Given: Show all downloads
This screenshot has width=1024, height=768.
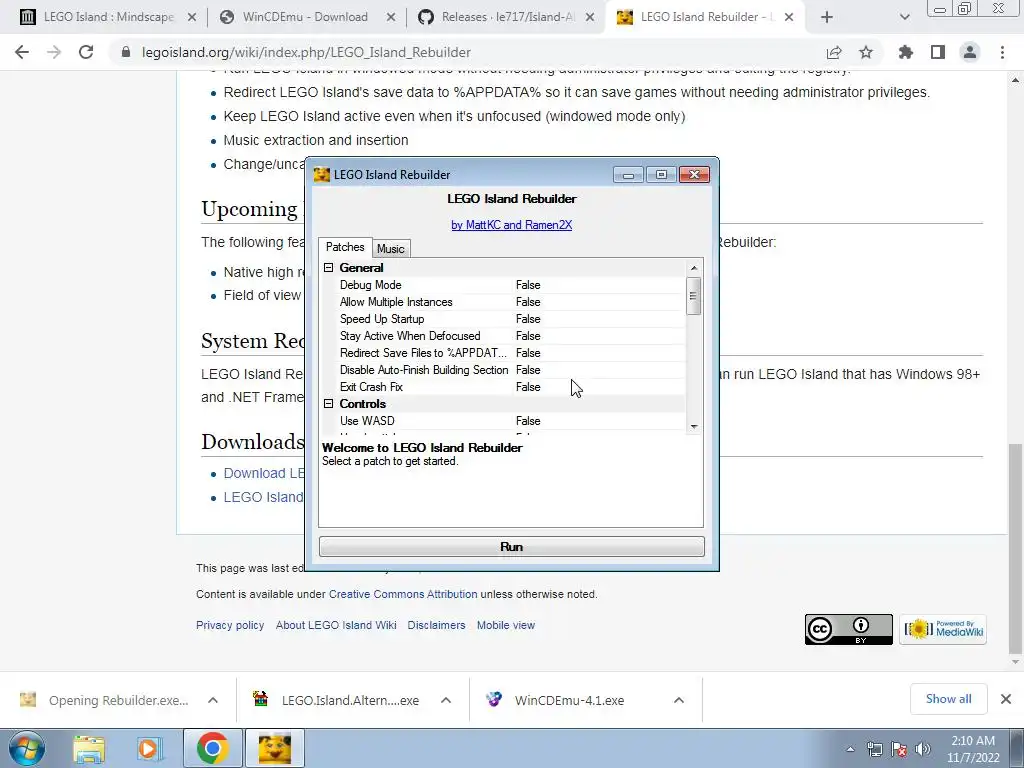Looking at the screenshot, I should pos(948,699).
